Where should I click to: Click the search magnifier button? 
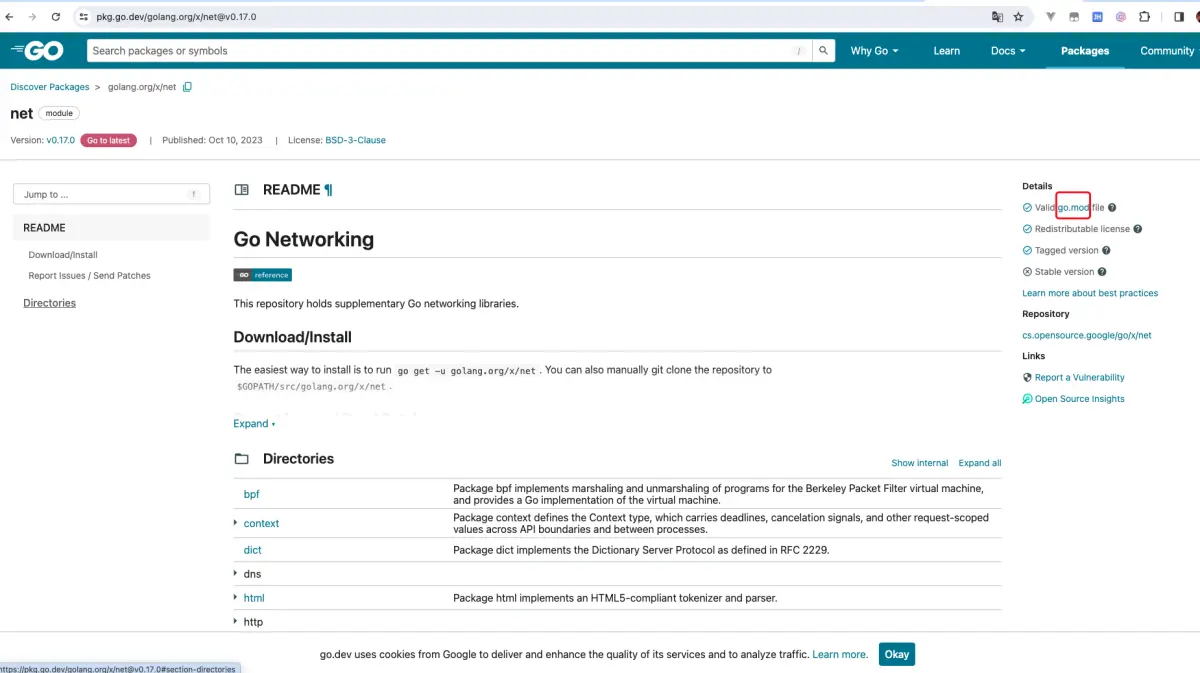823,51
